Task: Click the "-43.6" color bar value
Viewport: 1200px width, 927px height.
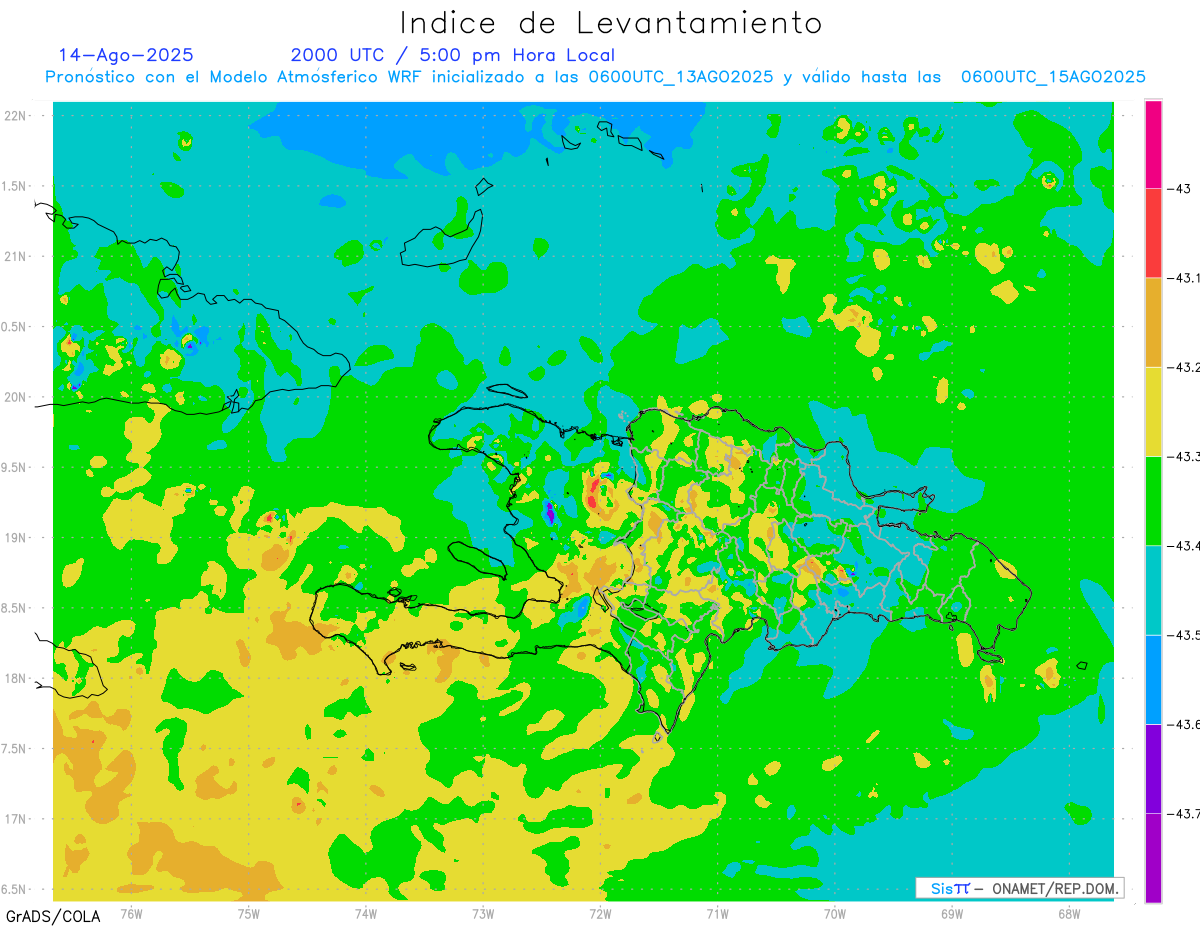Action: [1183, 724]
